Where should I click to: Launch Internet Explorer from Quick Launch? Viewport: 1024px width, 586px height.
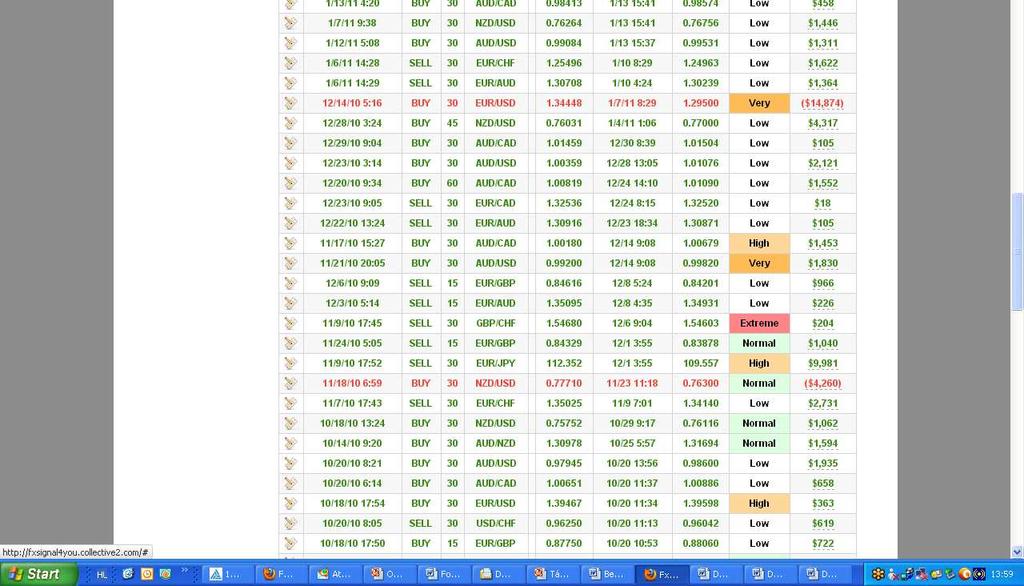128,574
